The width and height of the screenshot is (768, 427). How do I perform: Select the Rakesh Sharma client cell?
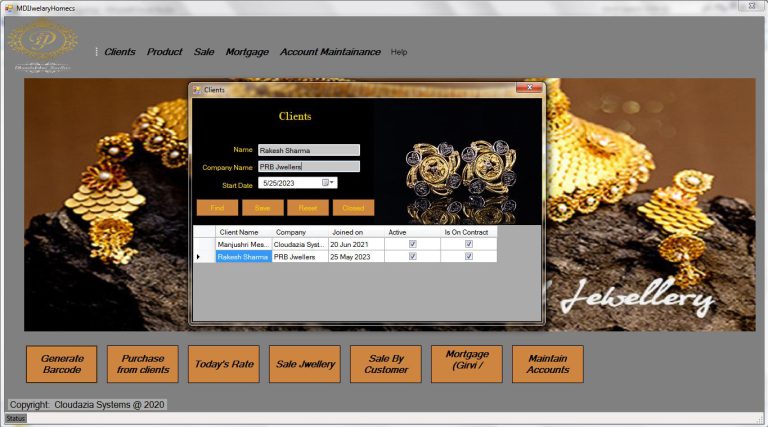243,257
